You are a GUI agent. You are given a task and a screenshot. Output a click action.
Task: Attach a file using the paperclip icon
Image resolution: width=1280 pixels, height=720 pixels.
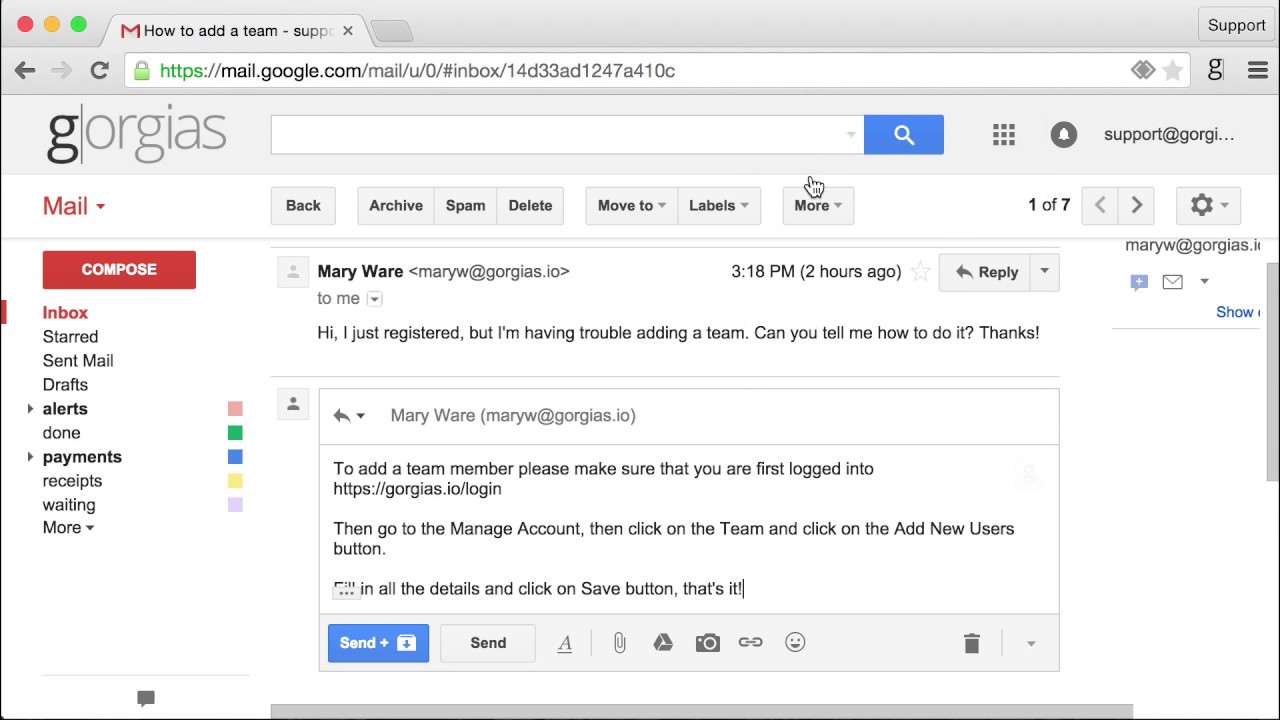tap(619, 643)
